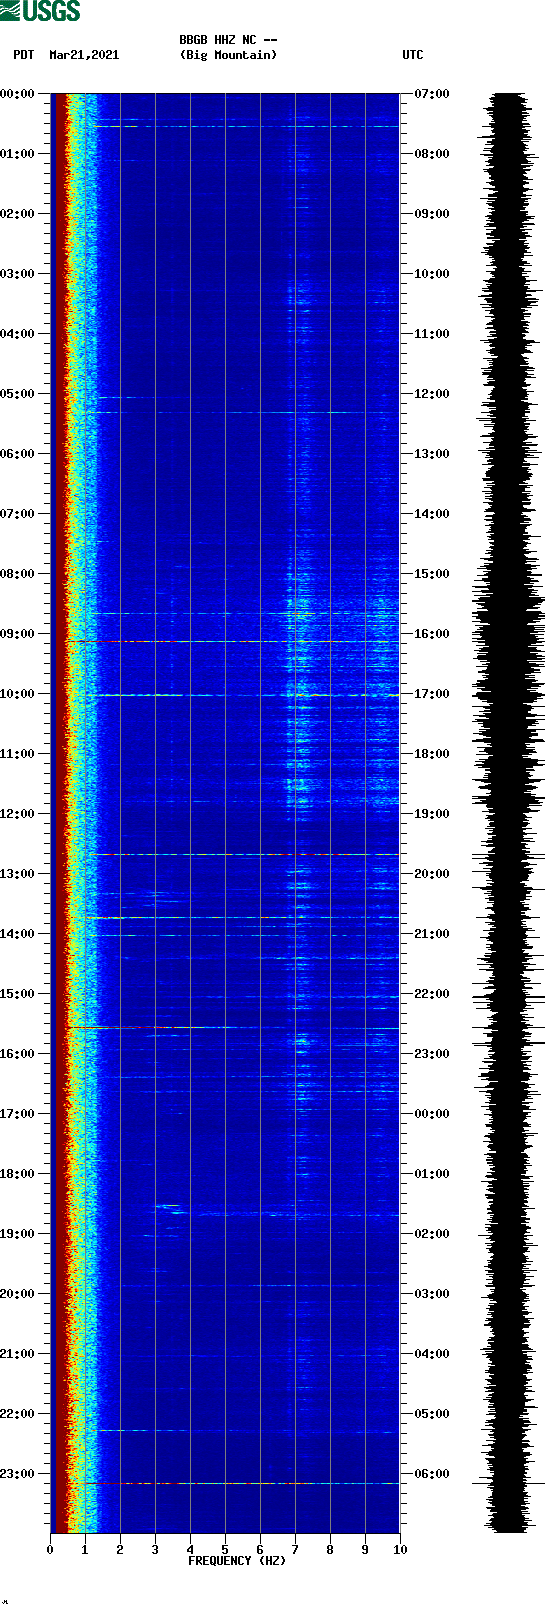Click the 2 Hz frequency tick label

coord(120,1550)
